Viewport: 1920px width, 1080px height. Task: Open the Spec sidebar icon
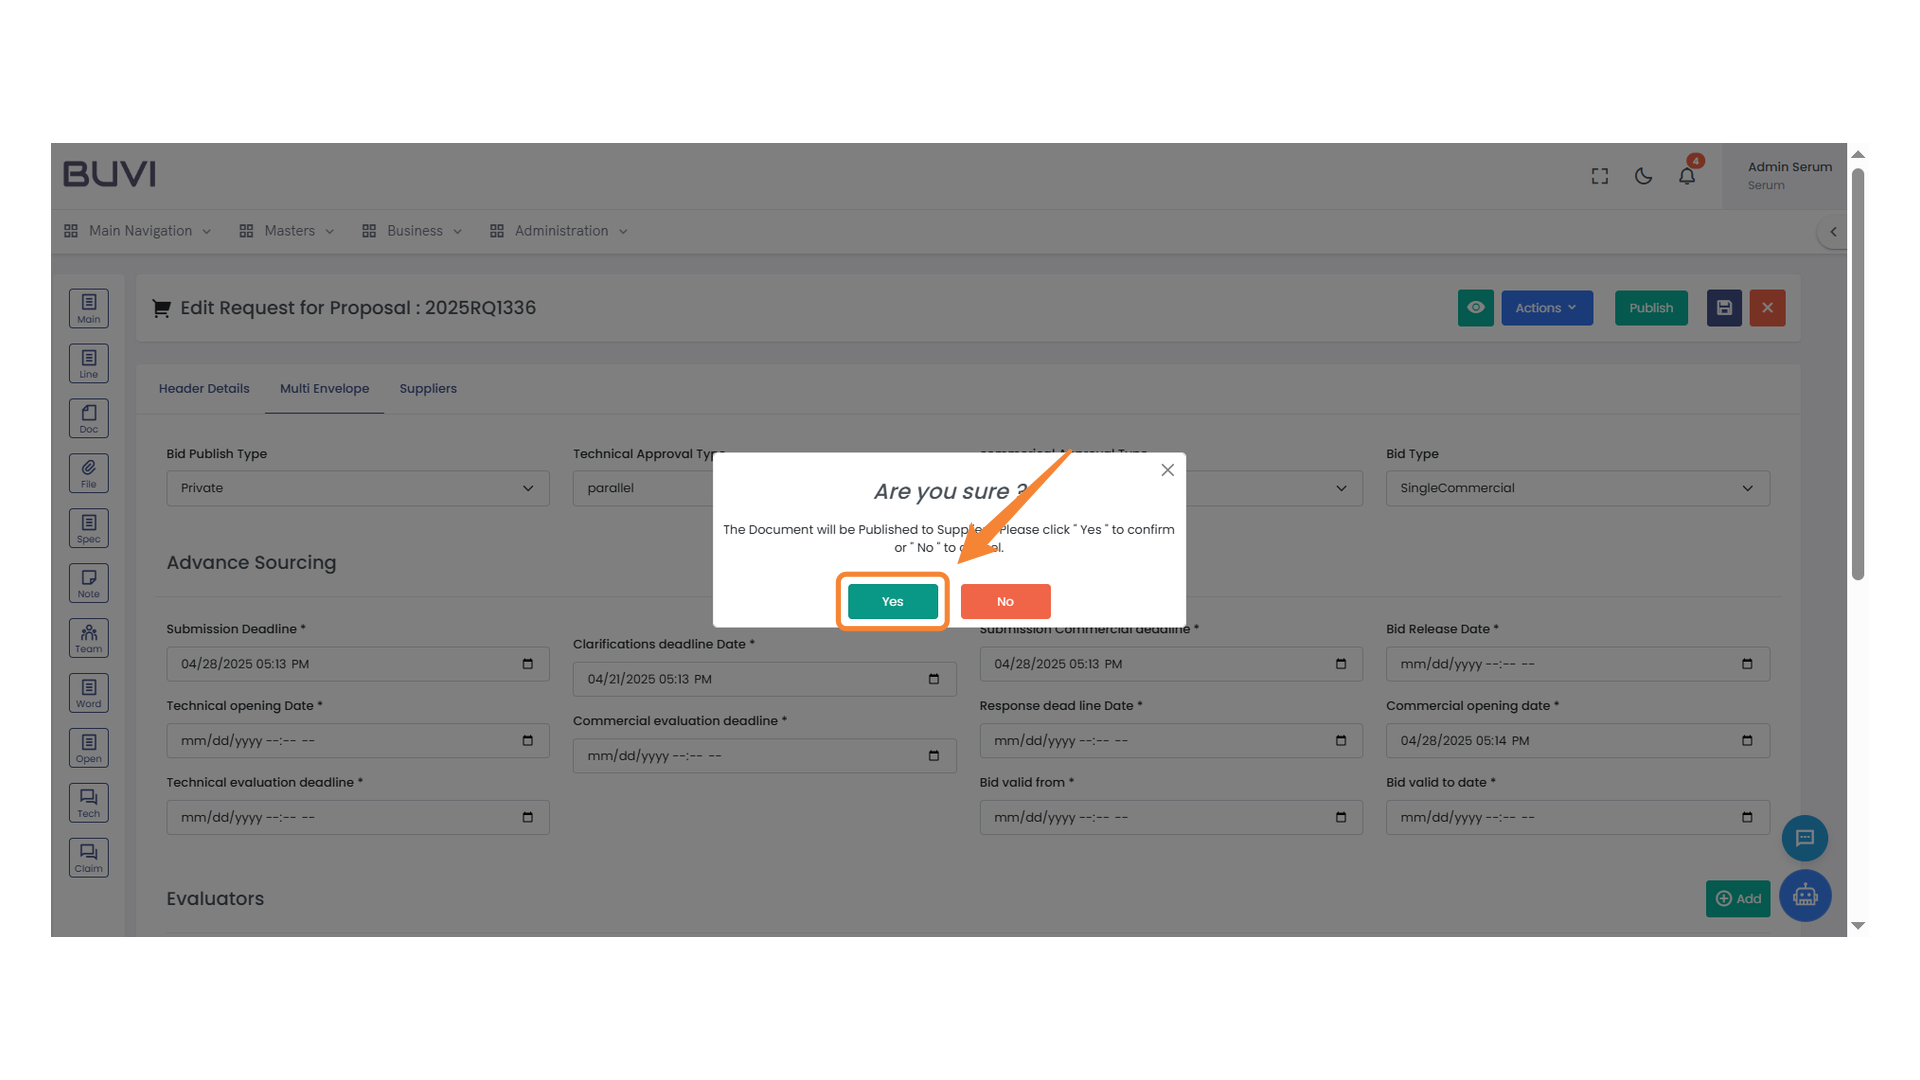pos(88,528)
